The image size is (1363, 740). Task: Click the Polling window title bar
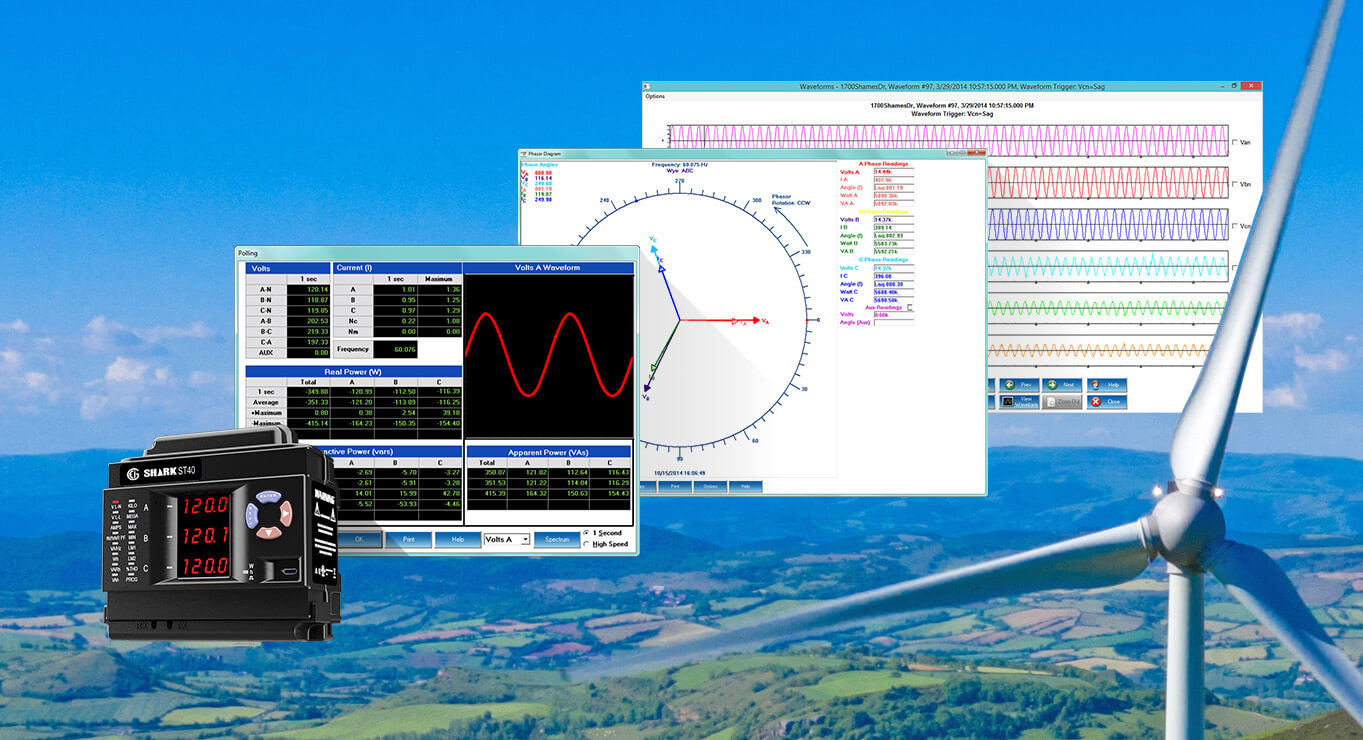point(437,254)
